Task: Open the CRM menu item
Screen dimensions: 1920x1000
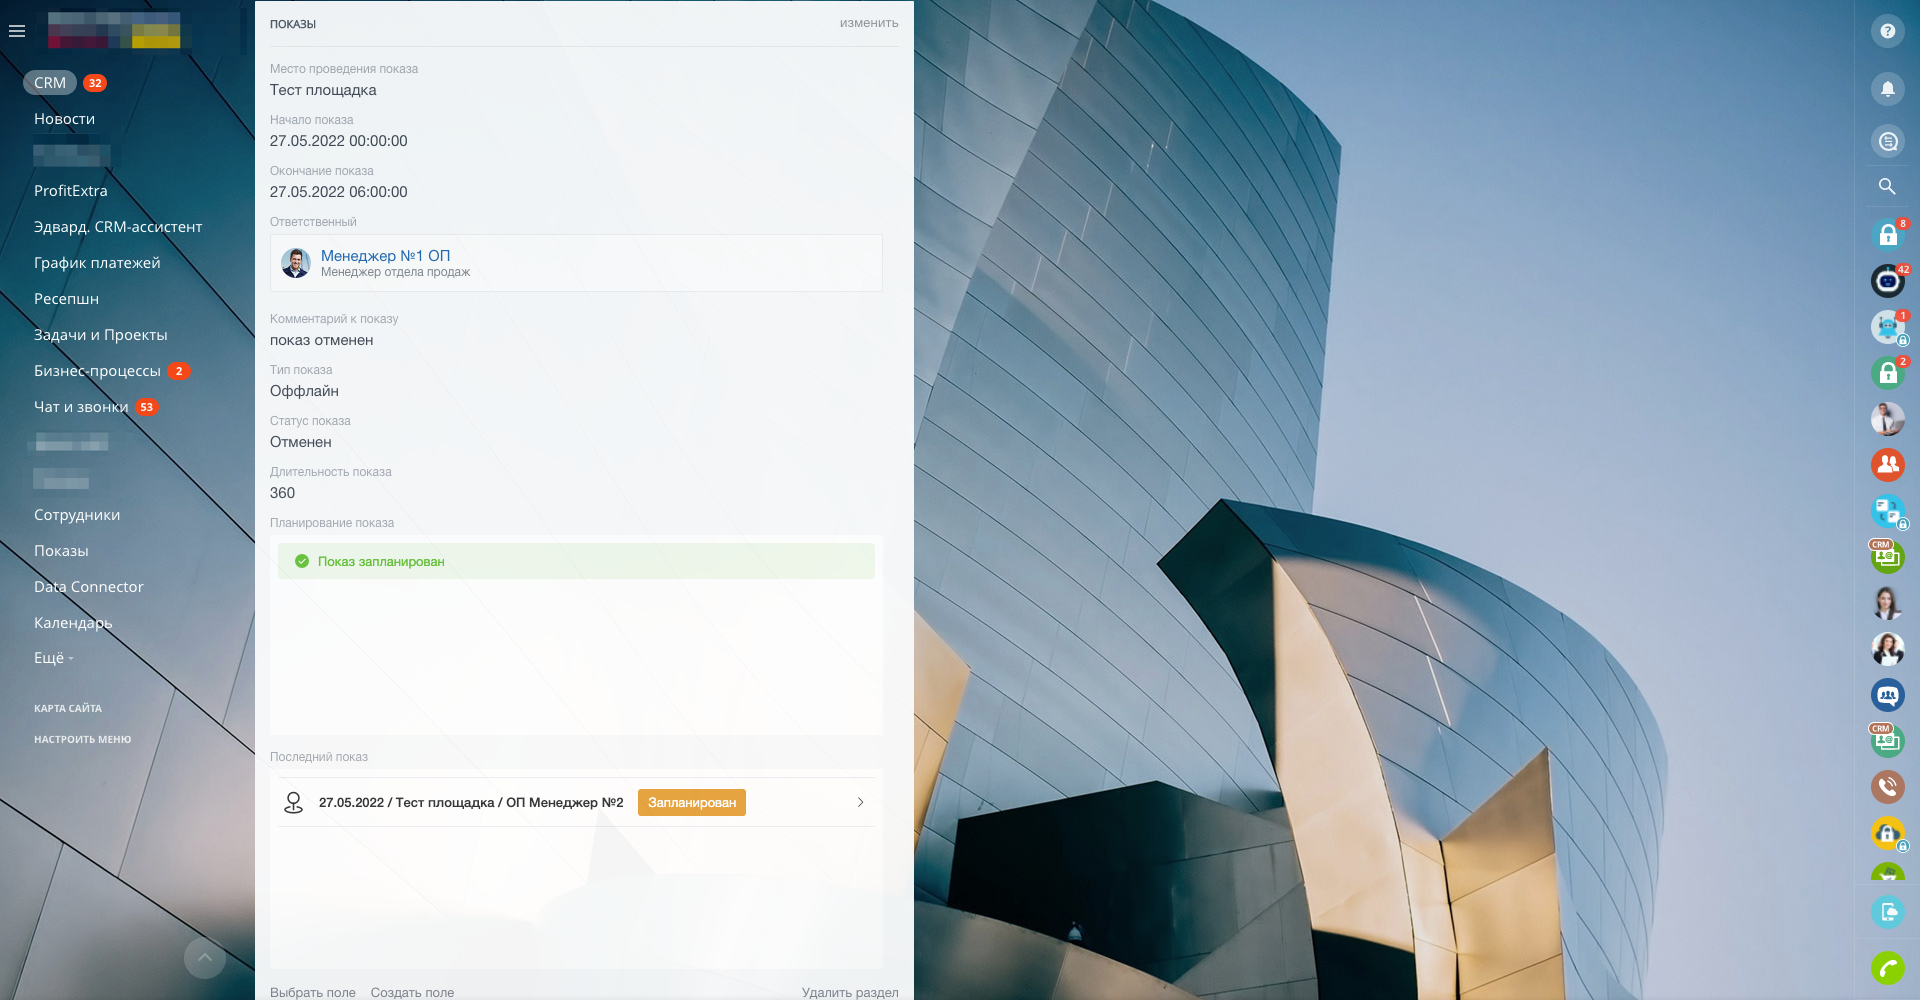Action: (x=50, y=83)
